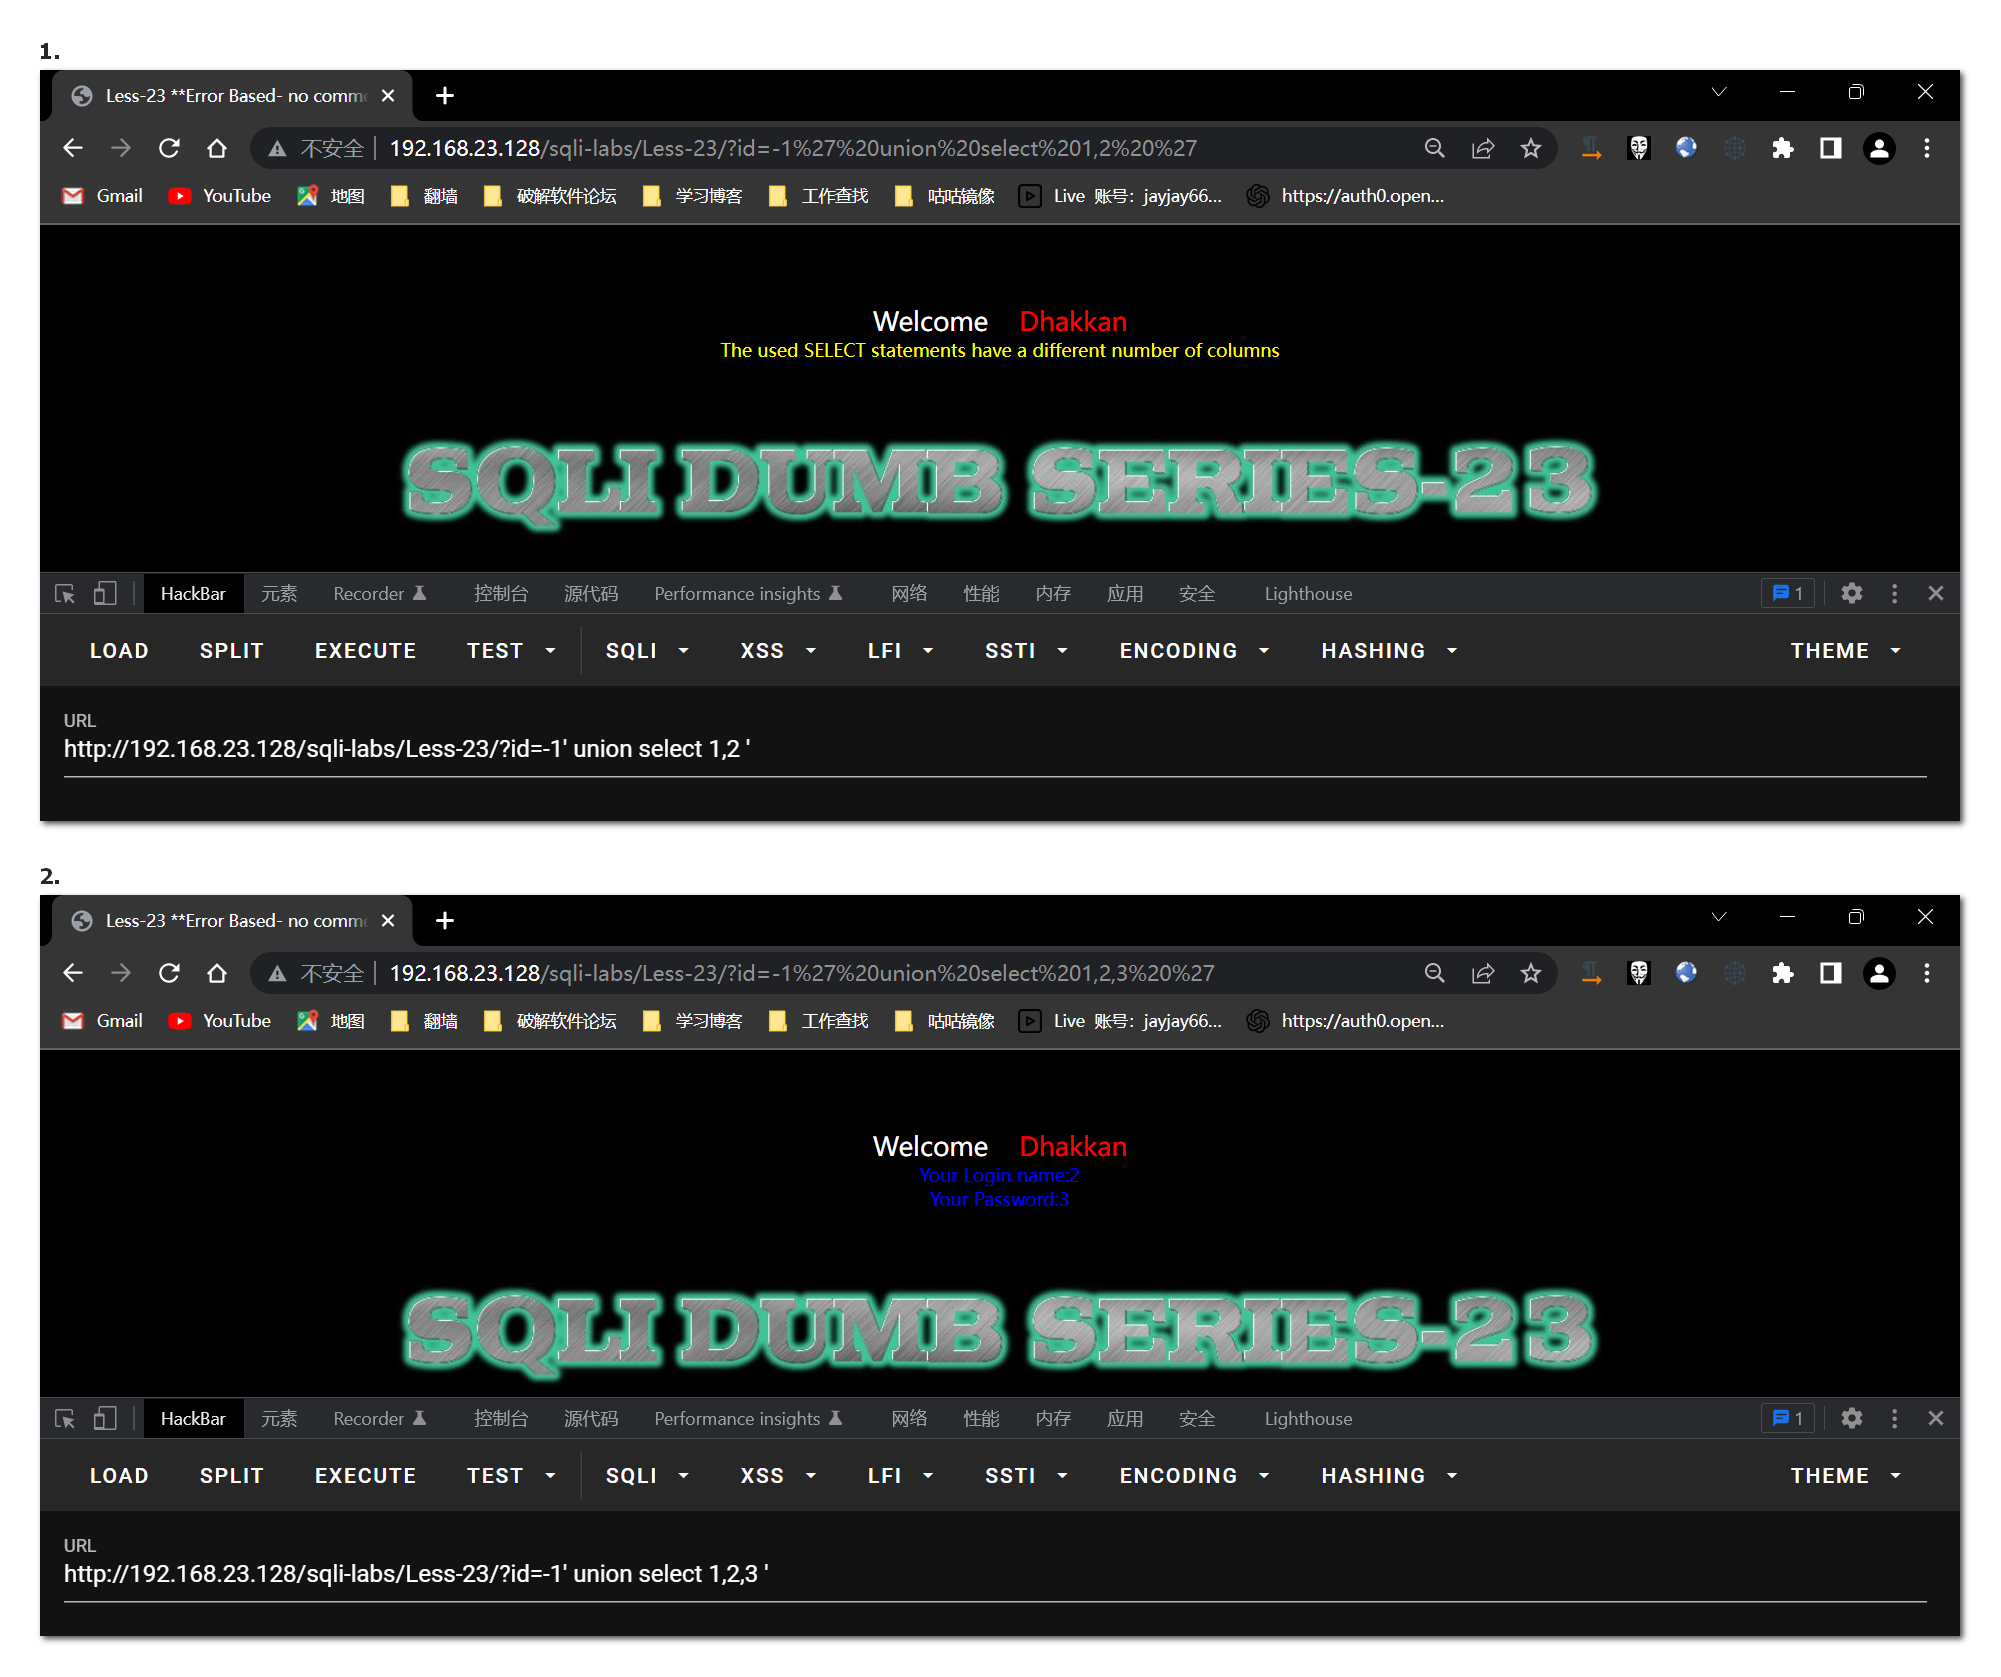
Task: Click the home icon in screenshot 2 browser
Action: [x=217, y=973]
